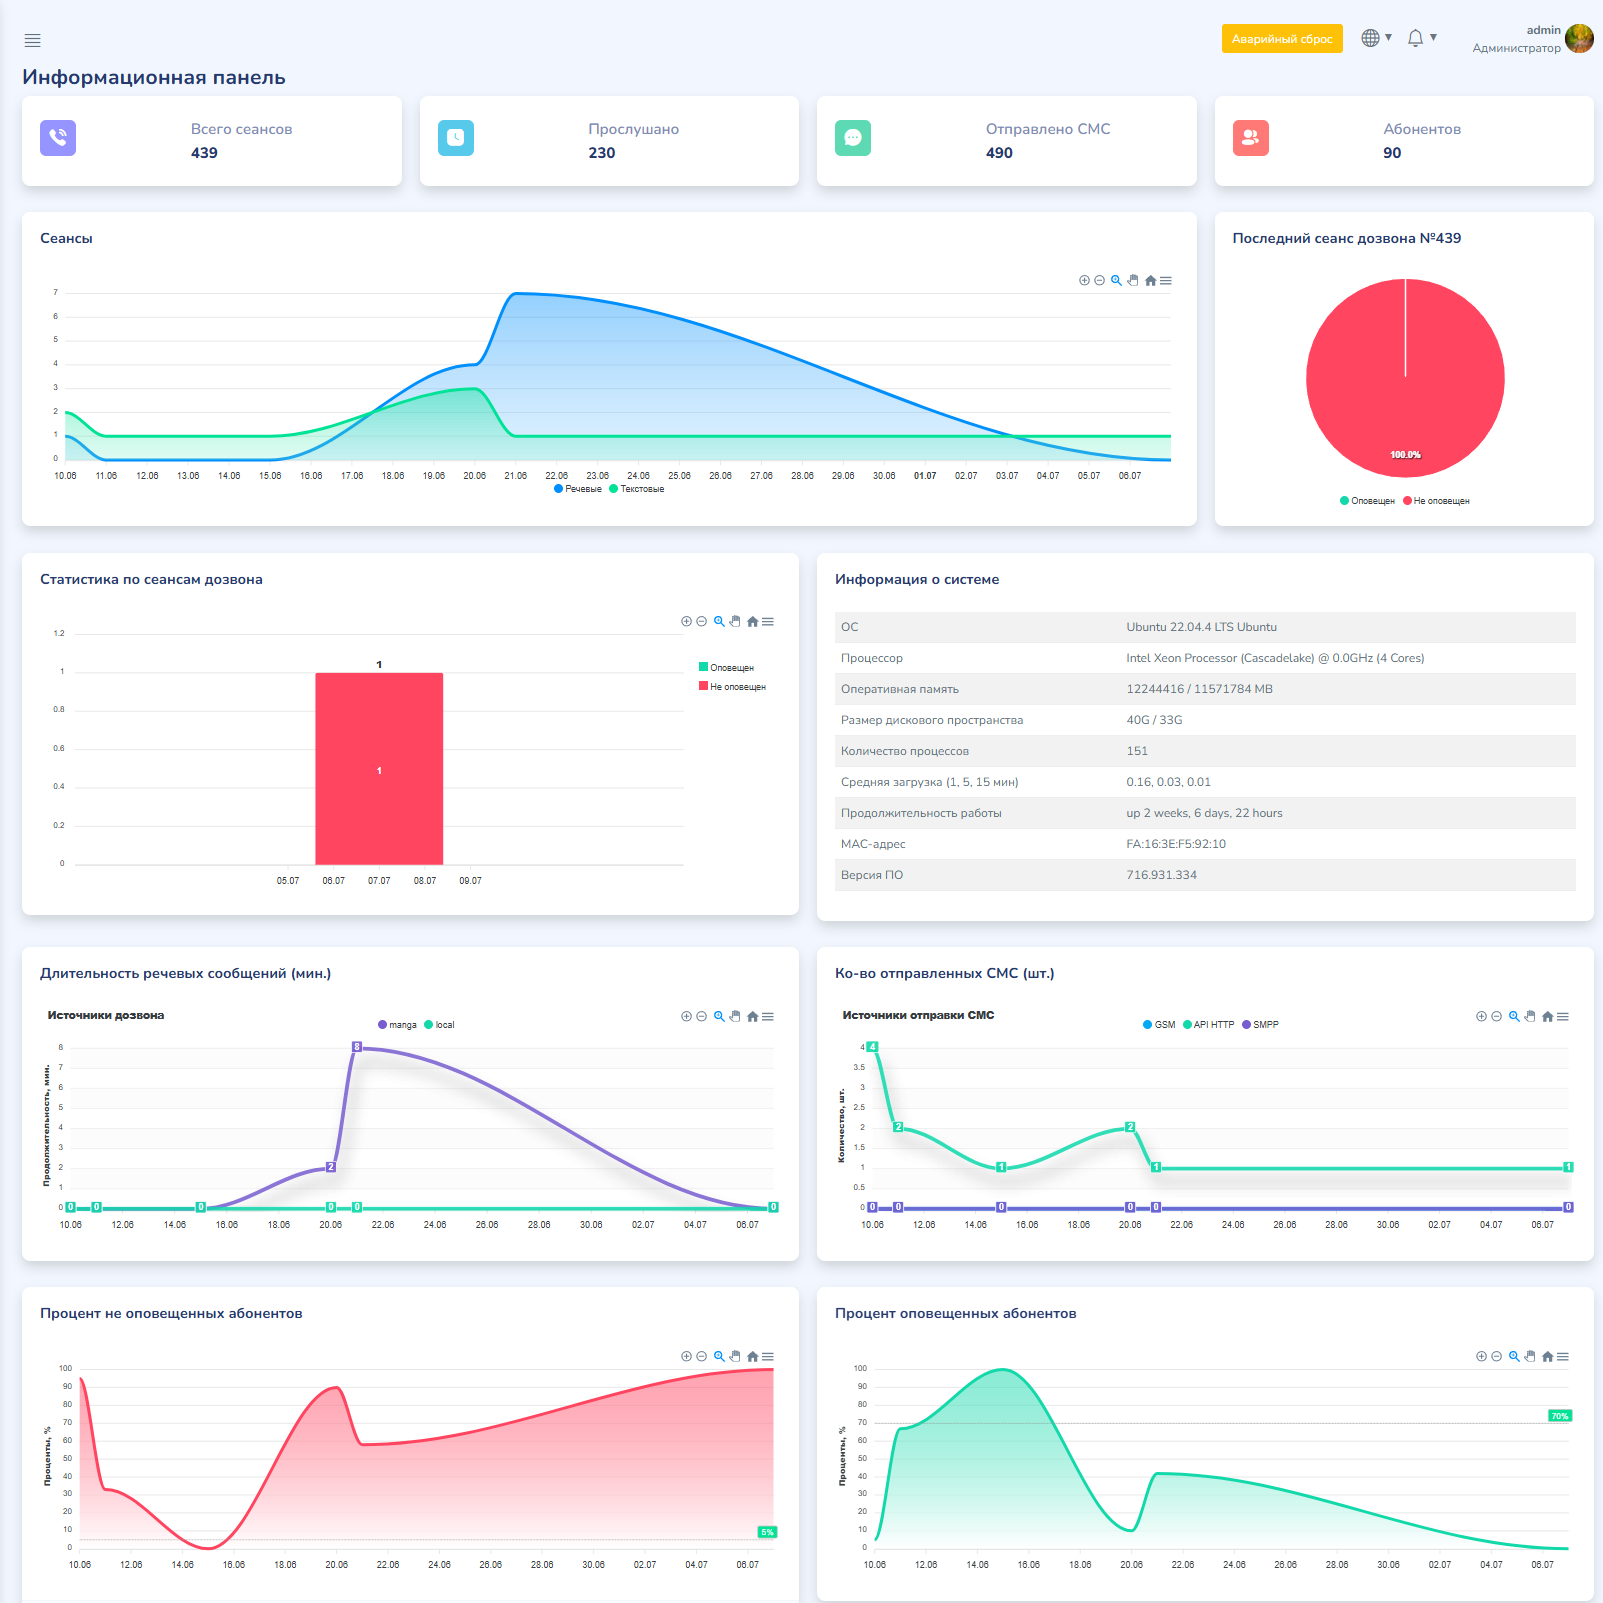Select the selection zoom tool on Статистика chart
Image resolution: width=1603 pixels, height=1603 pixels.
point(719,622)
